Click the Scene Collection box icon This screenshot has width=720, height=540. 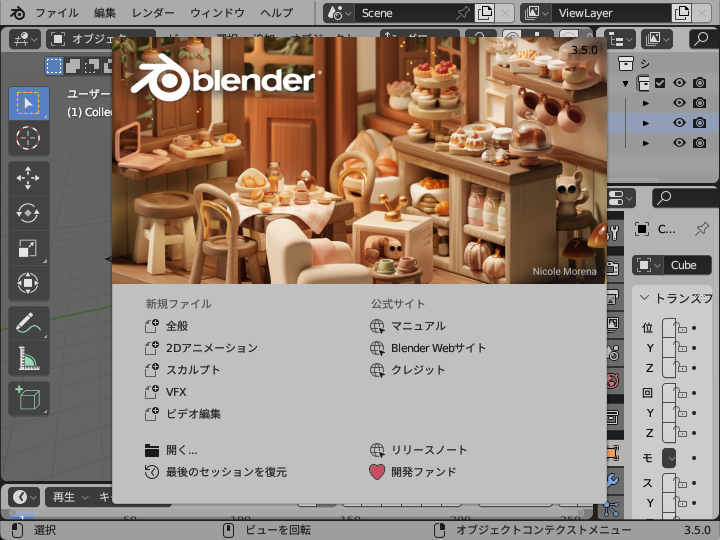[625, 63]
